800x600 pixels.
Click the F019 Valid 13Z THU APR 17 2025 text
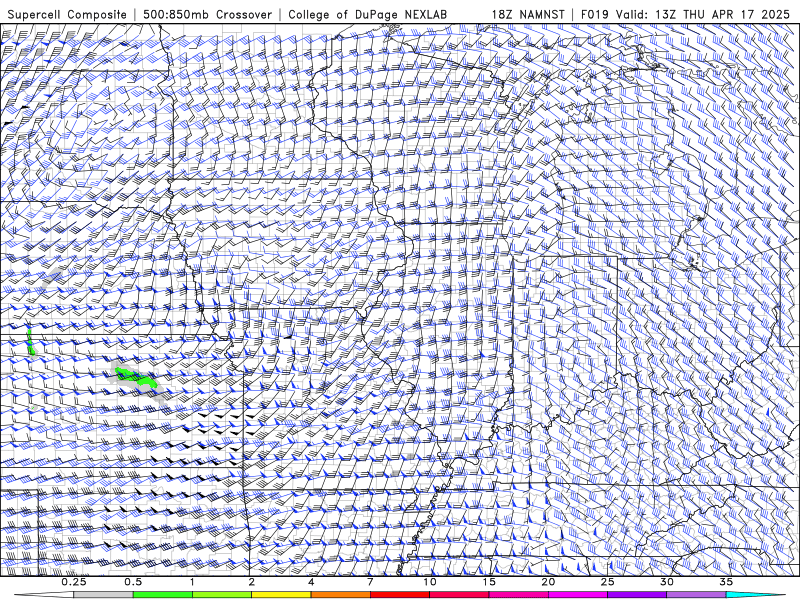(x=685, y=14)
